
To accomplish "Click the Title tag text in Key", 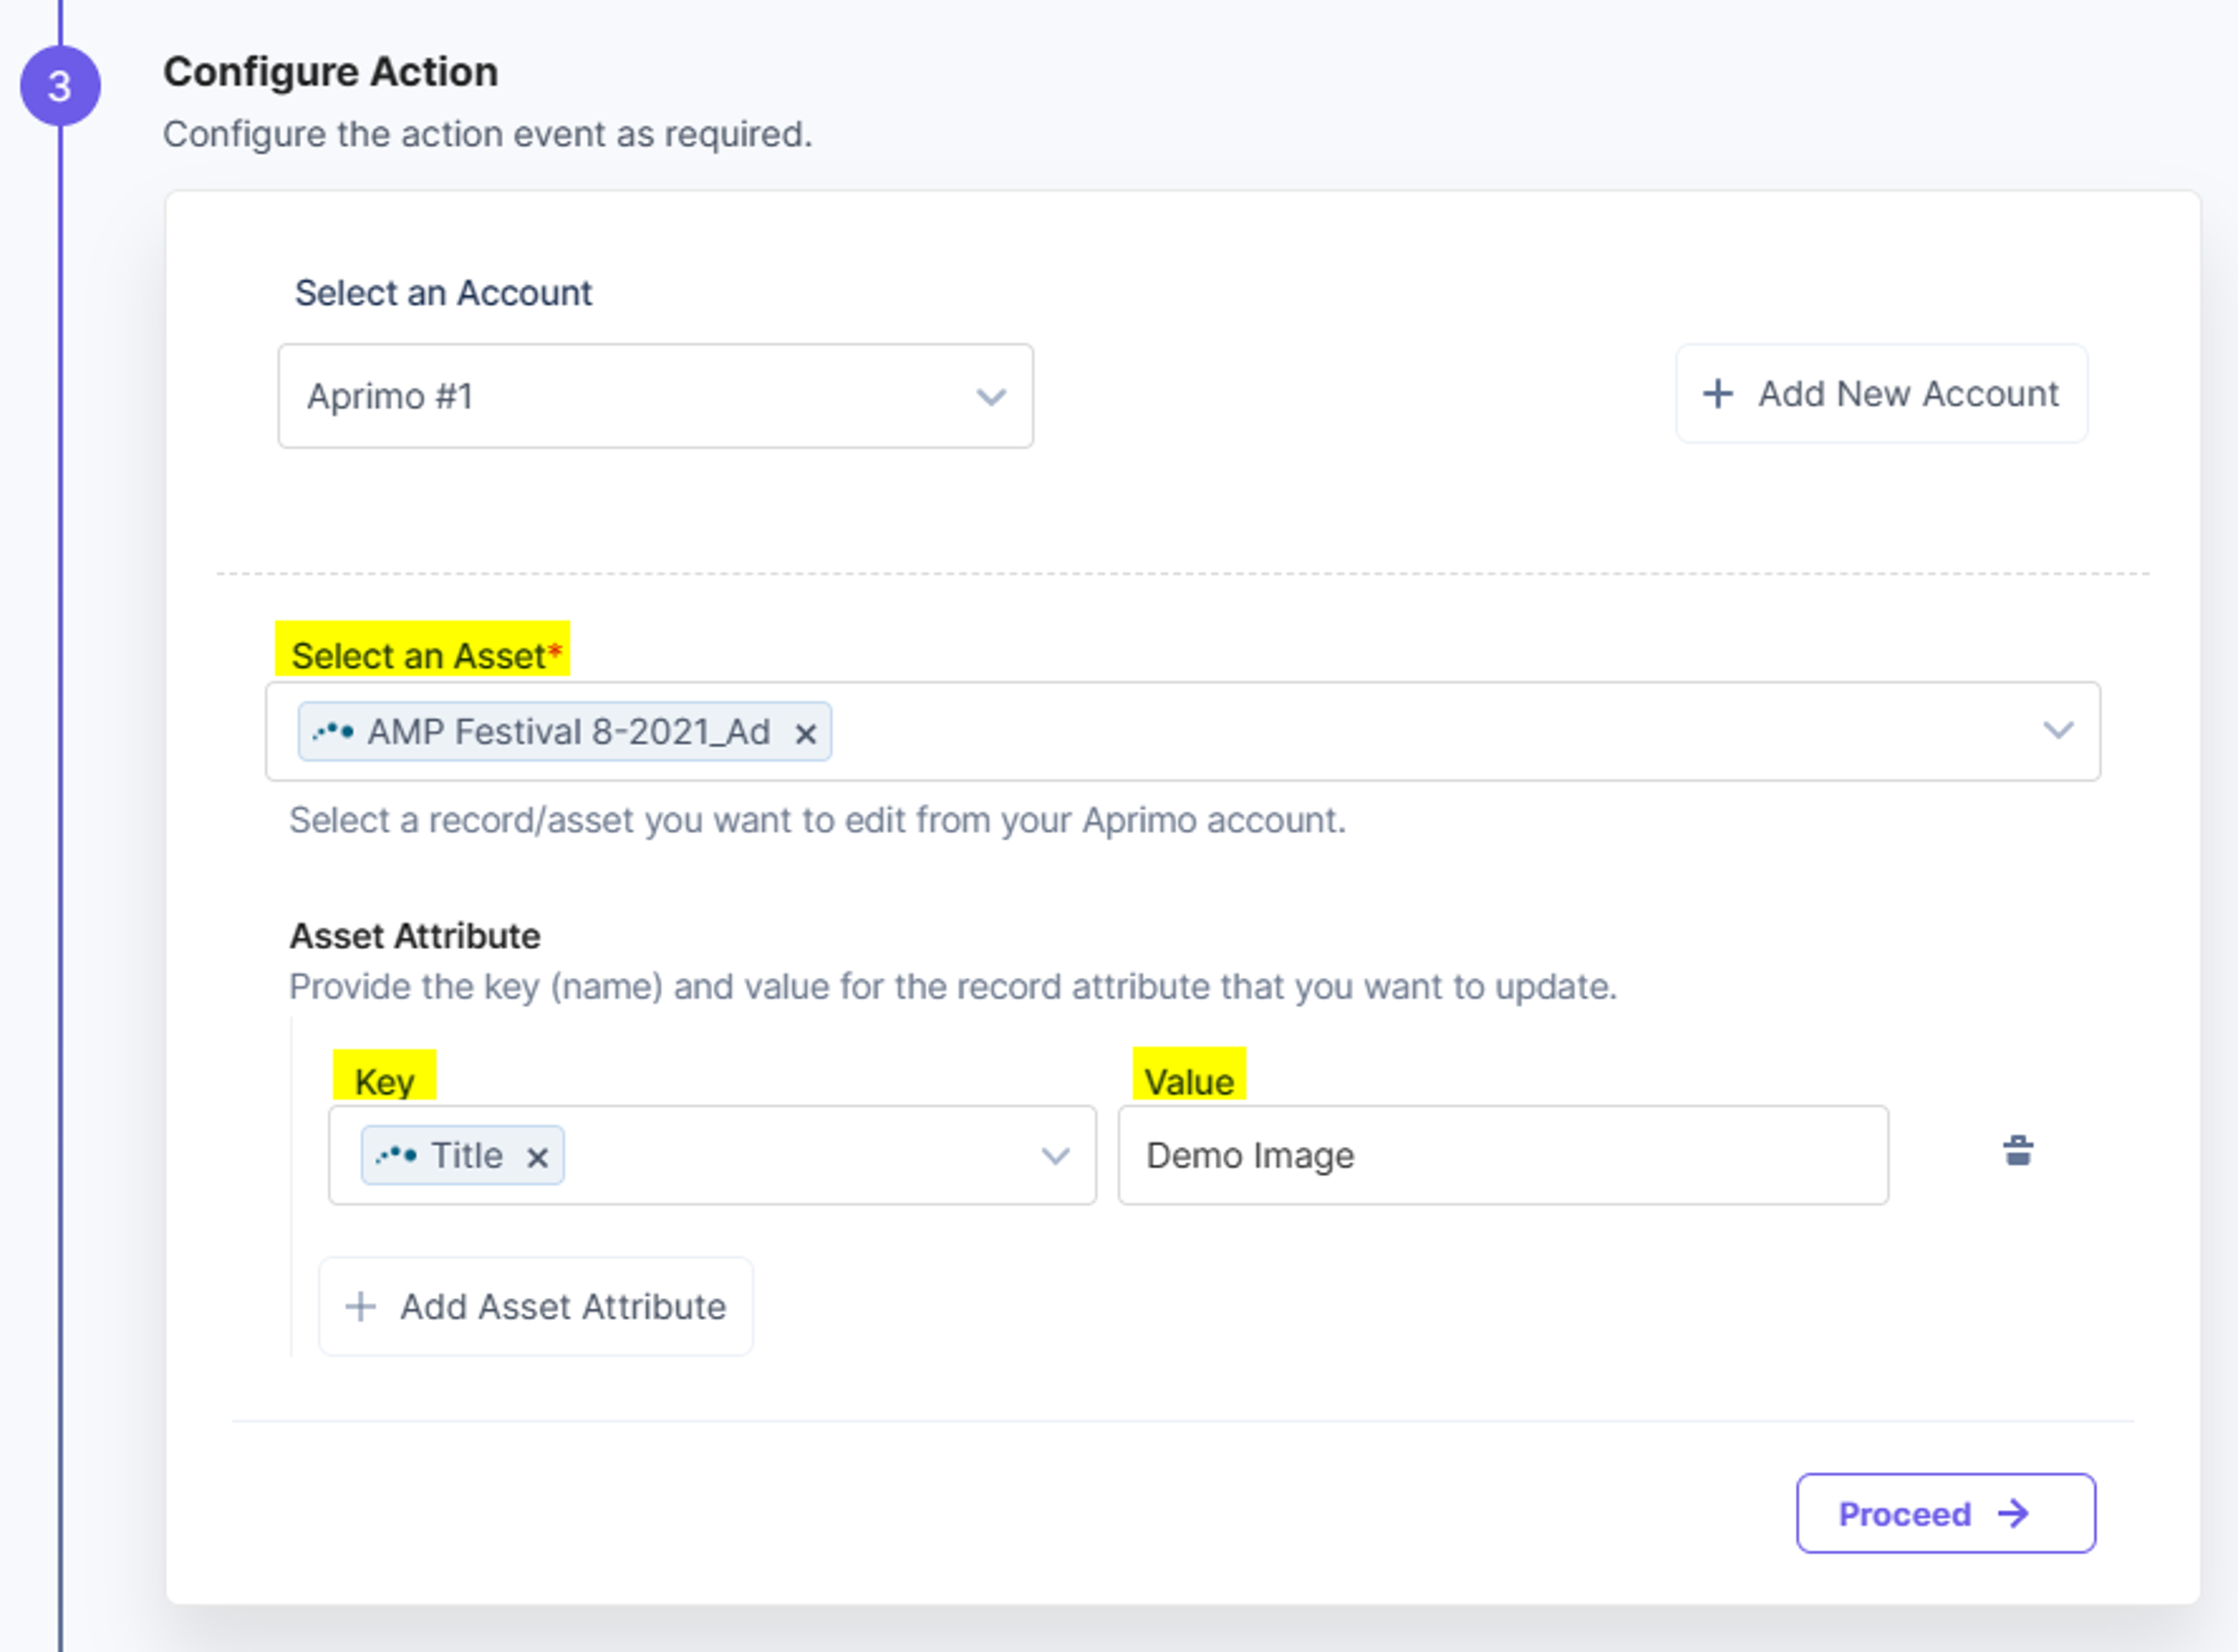I will pyautogui.click(x=466, y=1155).
